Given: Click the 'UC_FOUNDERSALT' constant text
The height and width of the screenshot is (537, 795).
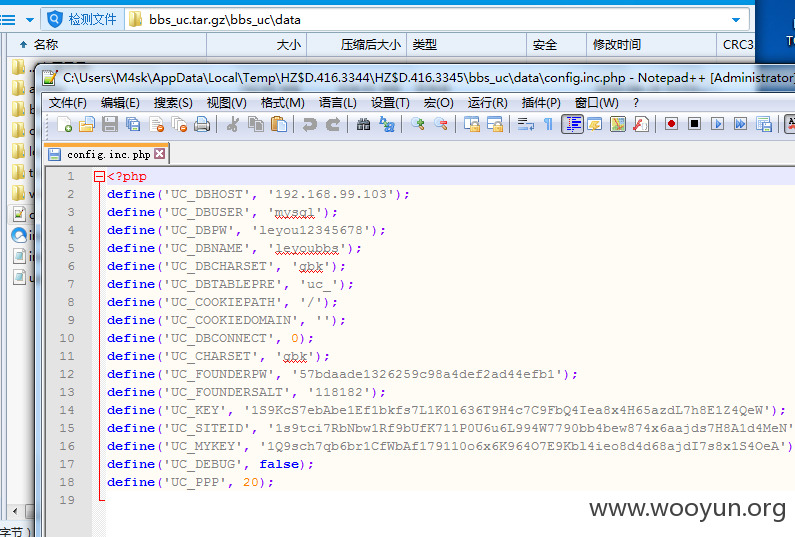Looking at the screenshot, I should point(227,392).
